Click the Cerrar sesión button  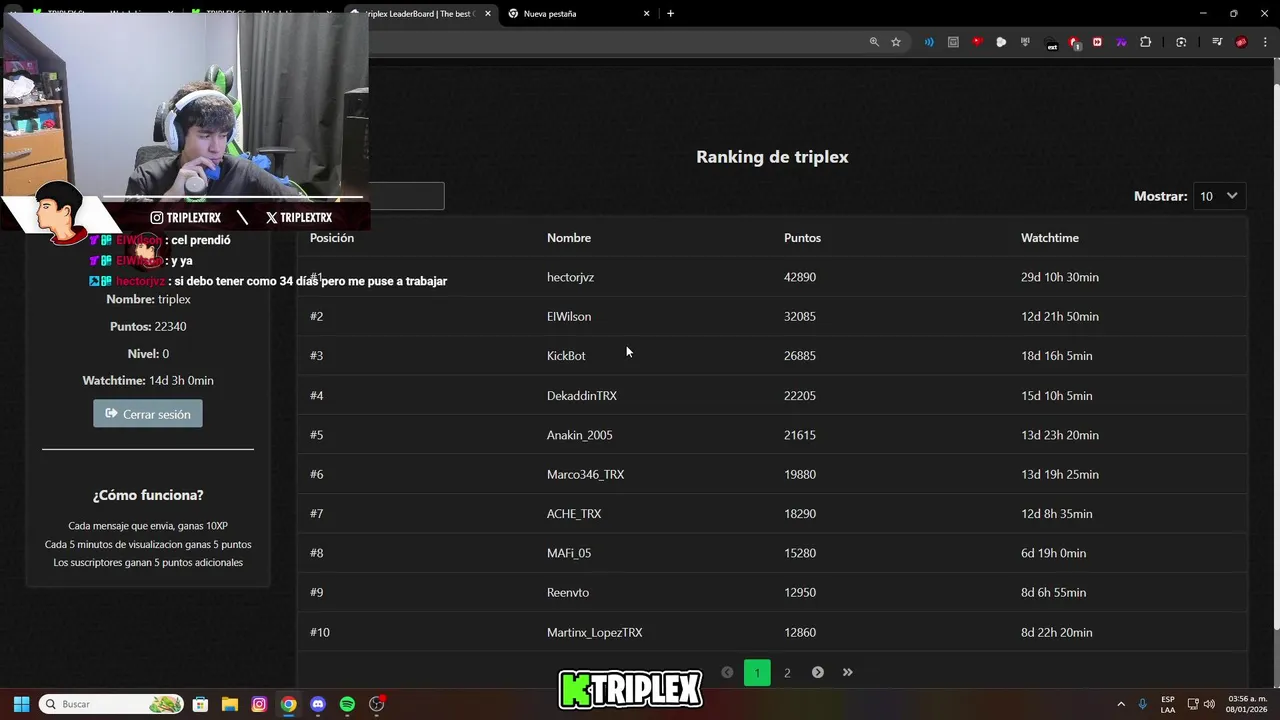click(148, 414)
